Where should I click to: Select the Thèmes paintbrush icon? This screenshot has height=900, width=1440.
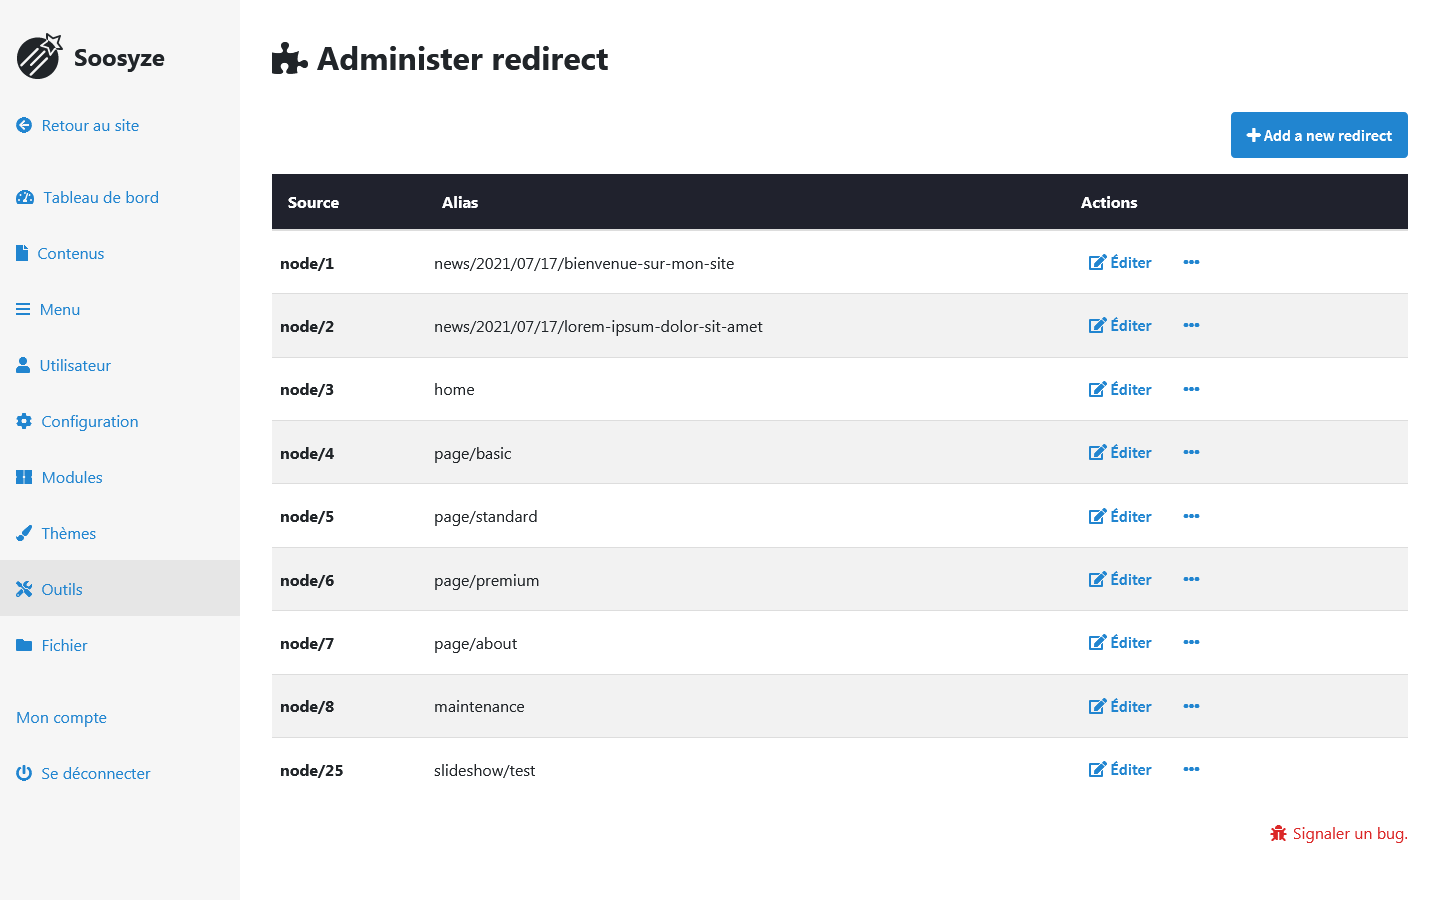pos(23,533)
